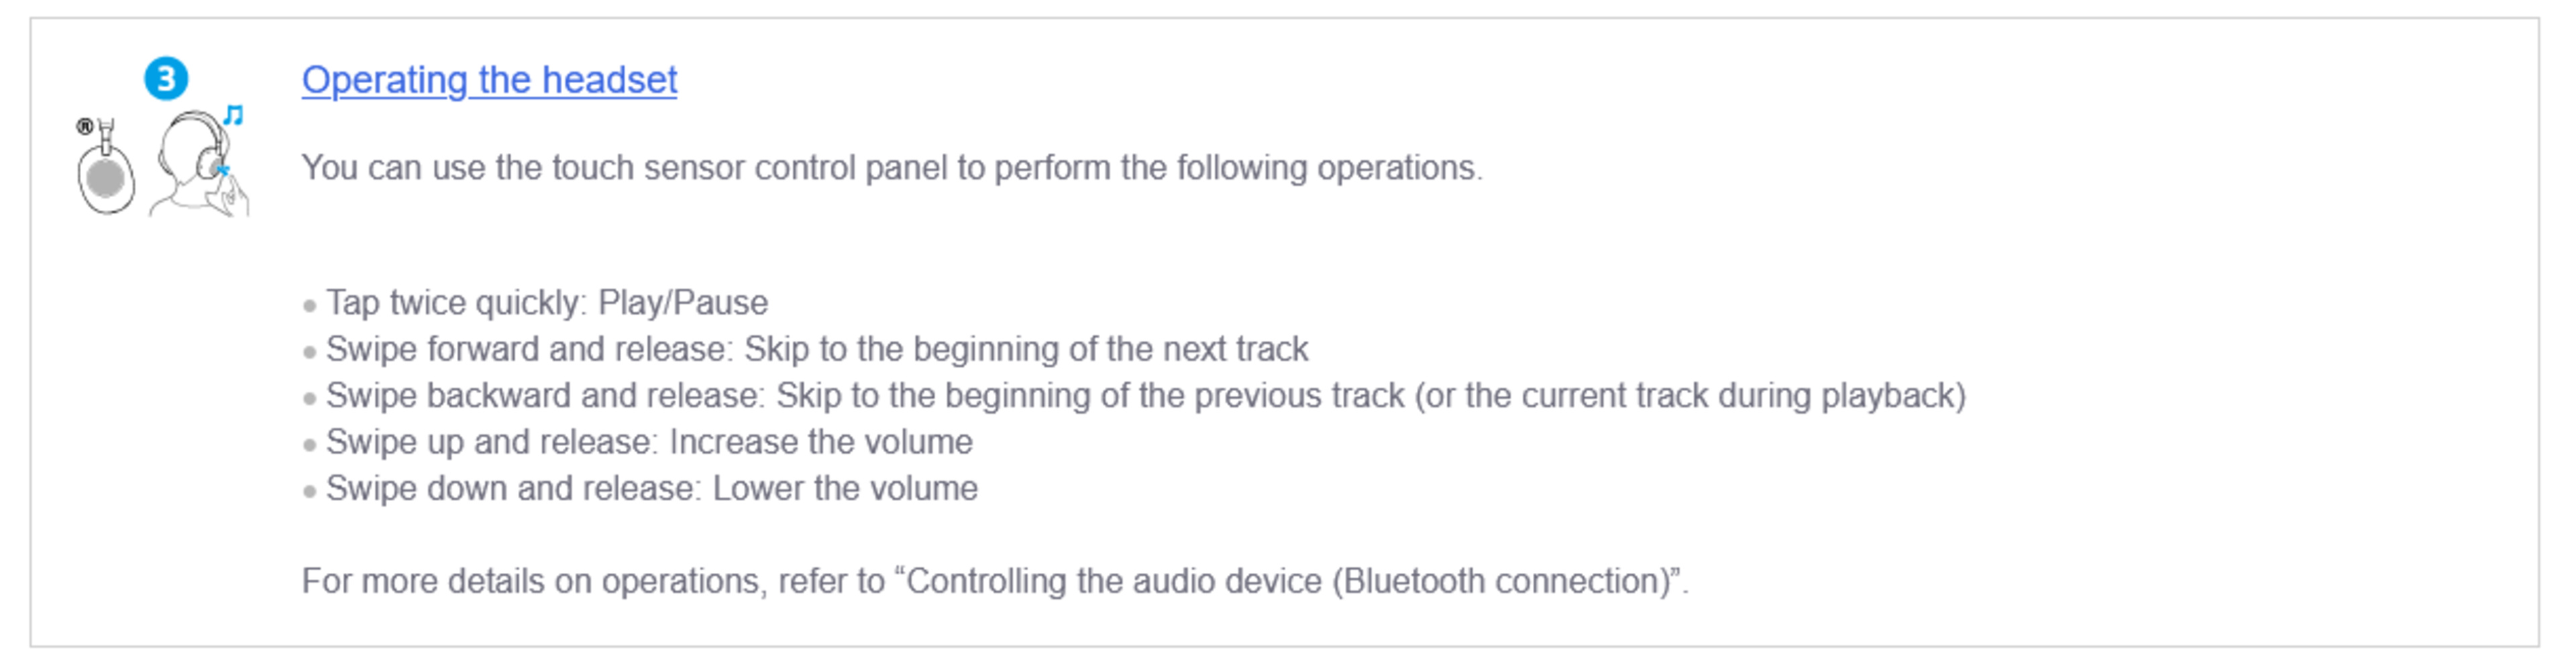Click "Swipe up and release: Increase the volume"
Viewport: 2576px width, 654px height.
coord(648,442)
